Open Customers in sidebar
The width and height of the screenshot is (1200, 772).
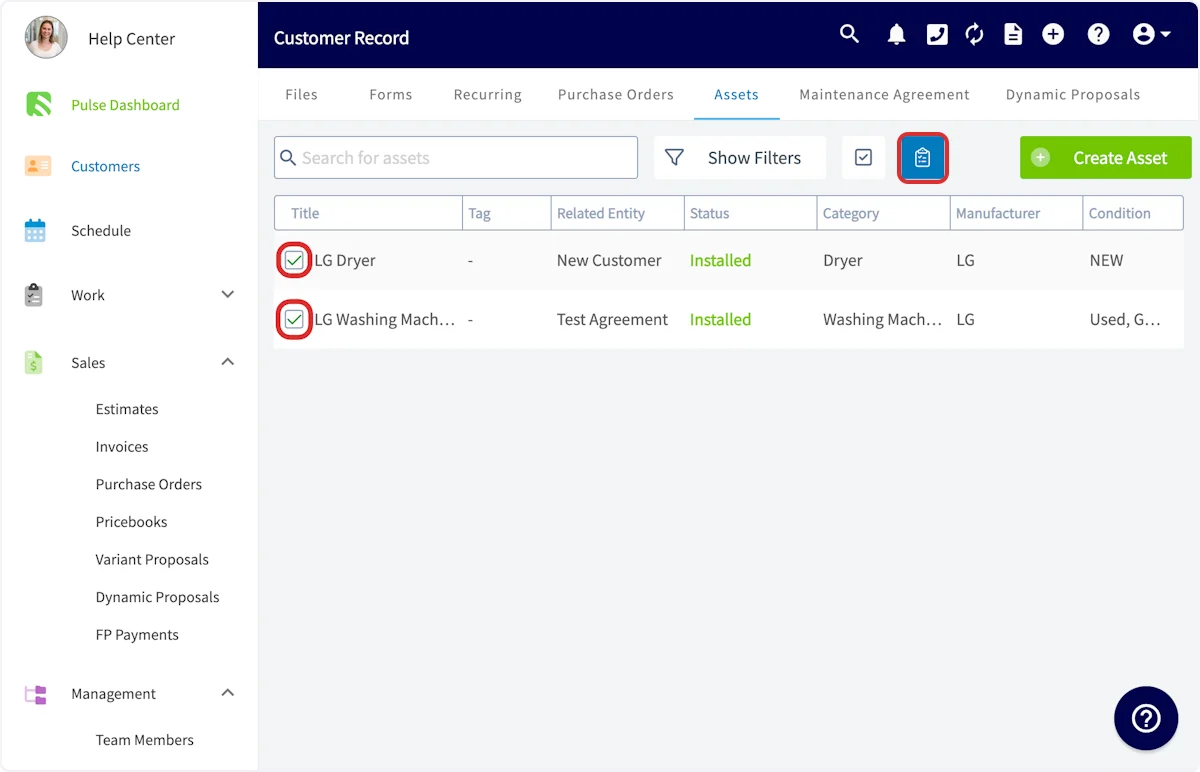point(105,167)
